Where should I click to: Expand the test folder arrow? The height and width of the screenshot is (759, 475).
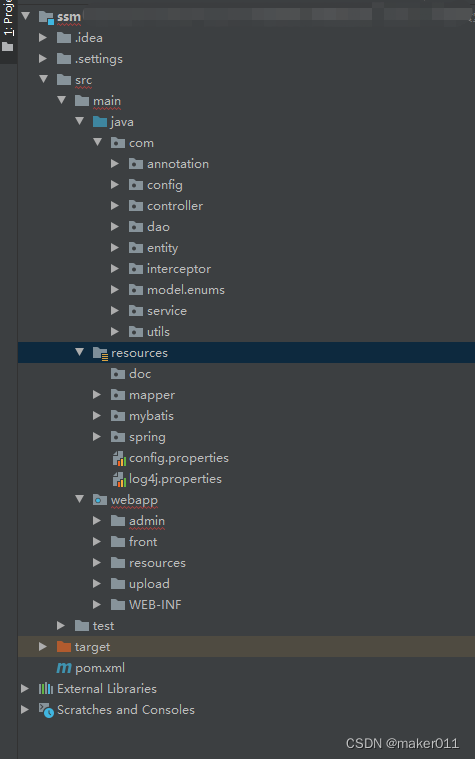[61, 625]
